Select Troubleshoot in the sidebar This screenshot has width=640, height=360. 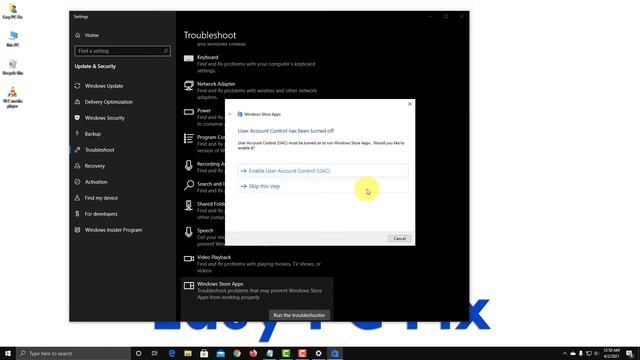(100, 150)
